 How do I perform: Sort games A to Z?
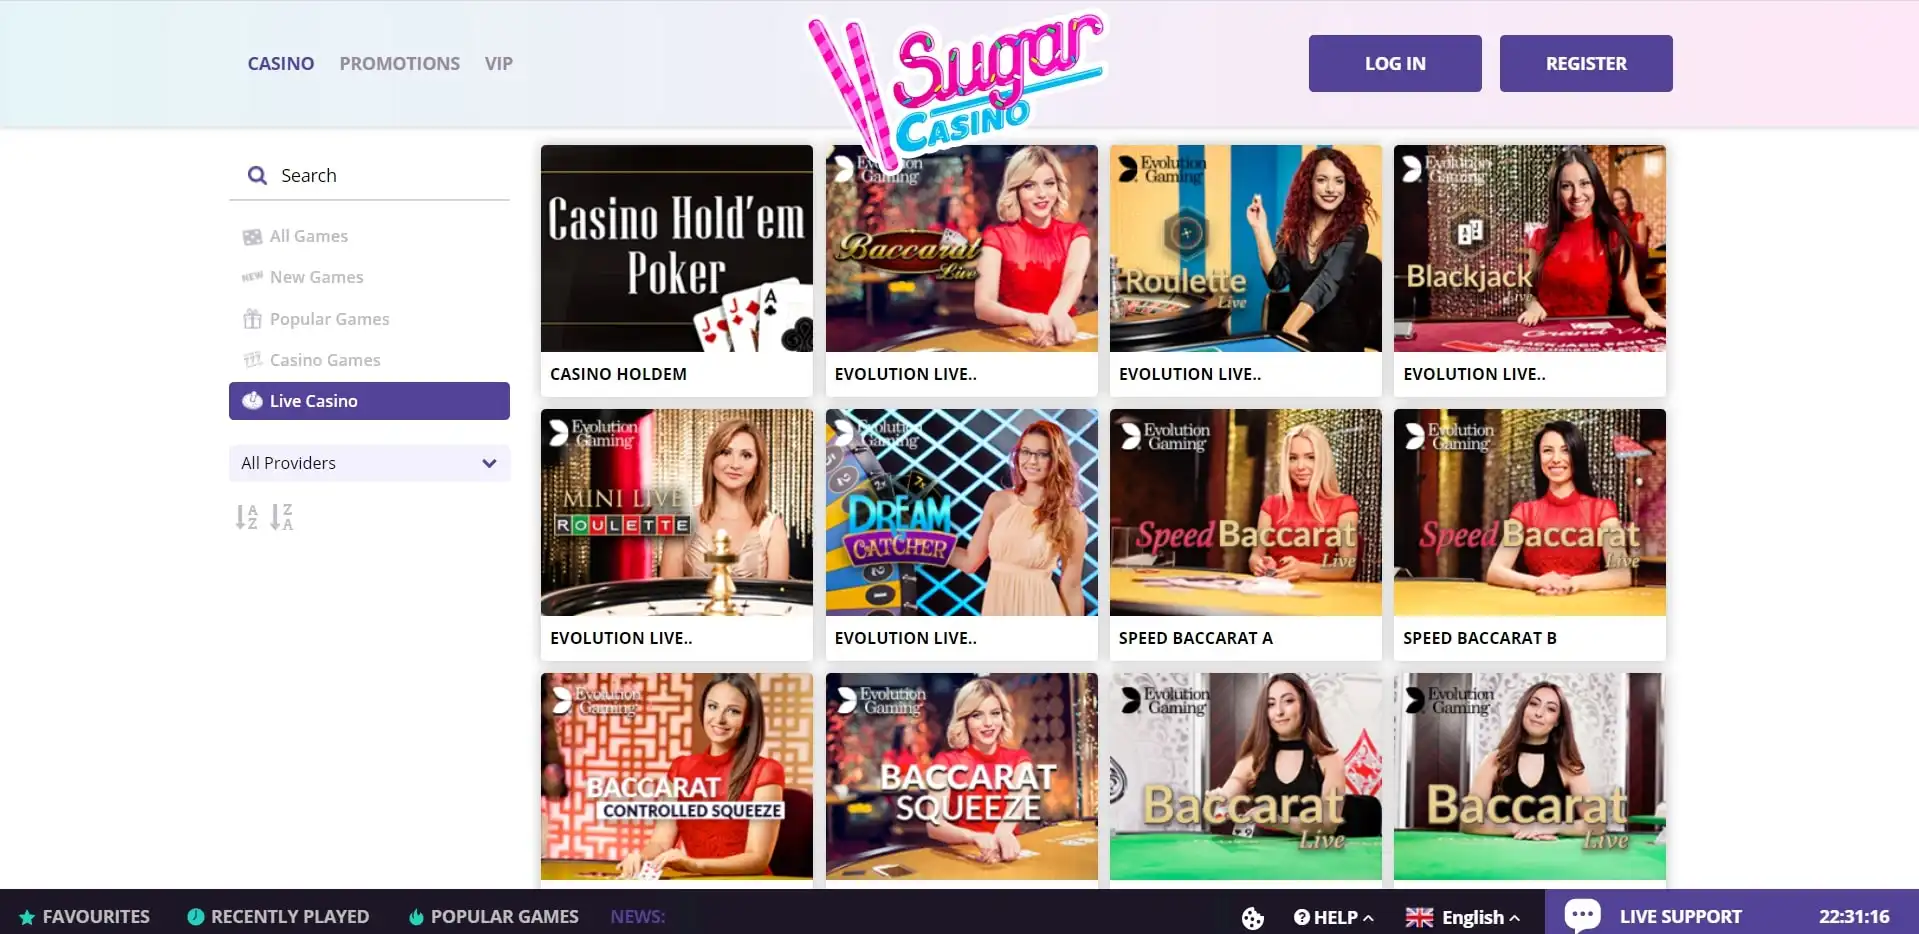247,517
